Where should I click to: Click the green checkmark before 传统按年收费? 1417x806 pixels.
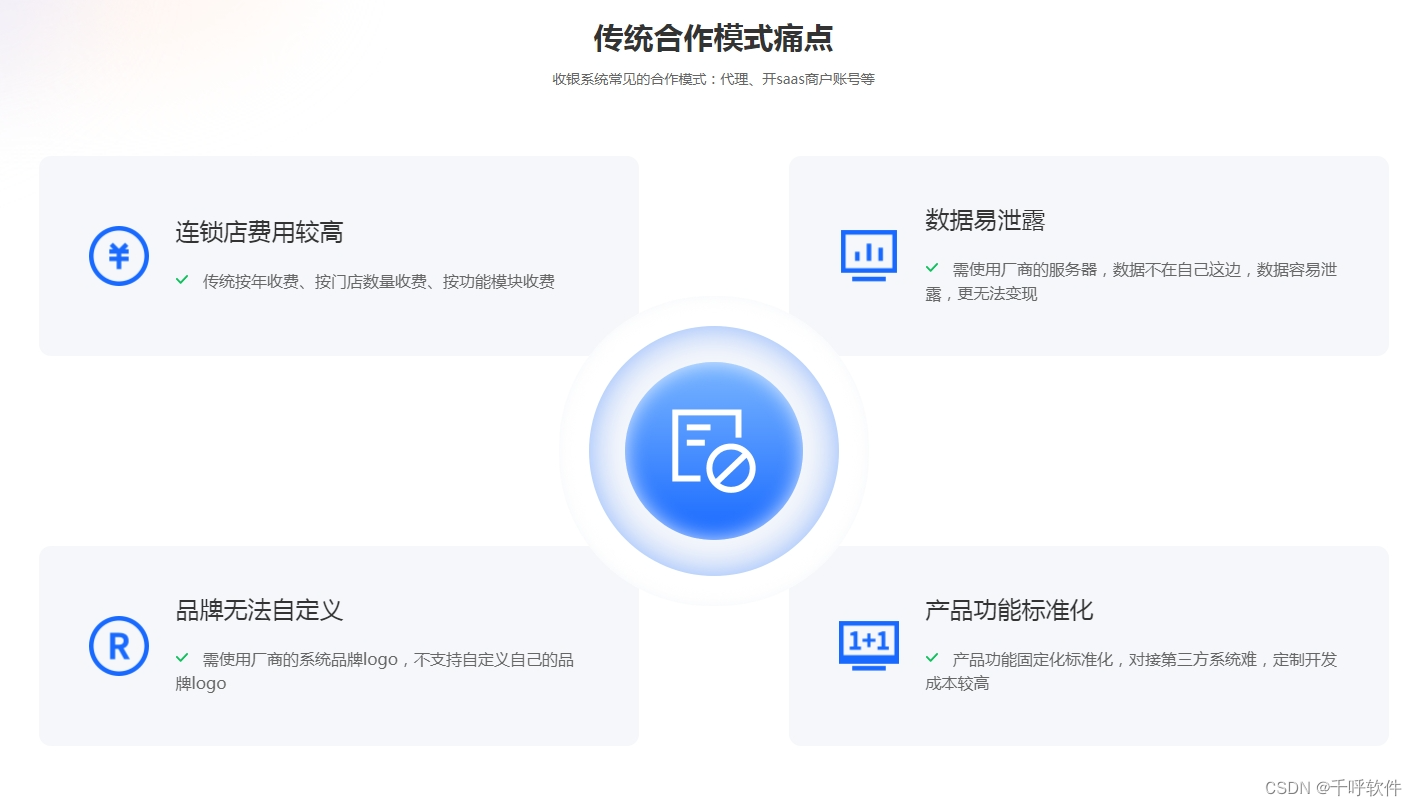182,280
